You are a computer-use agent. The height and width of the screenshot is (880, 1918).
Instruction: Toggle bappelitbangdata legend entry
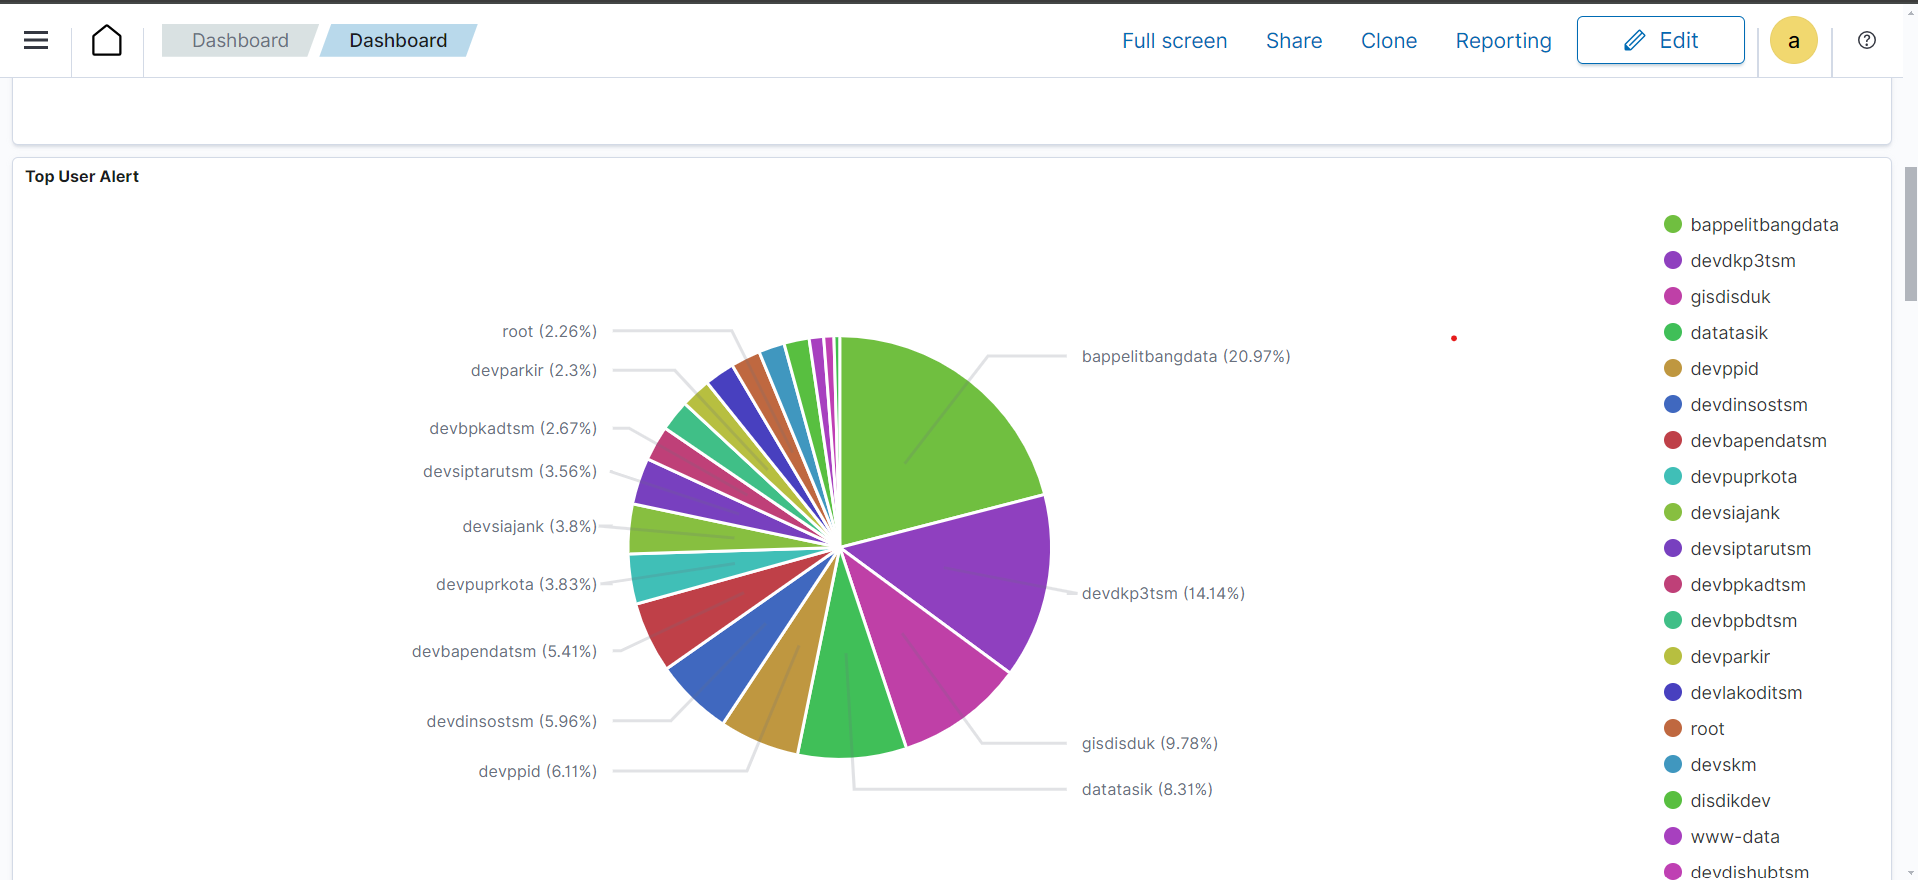pos(1763,225)
